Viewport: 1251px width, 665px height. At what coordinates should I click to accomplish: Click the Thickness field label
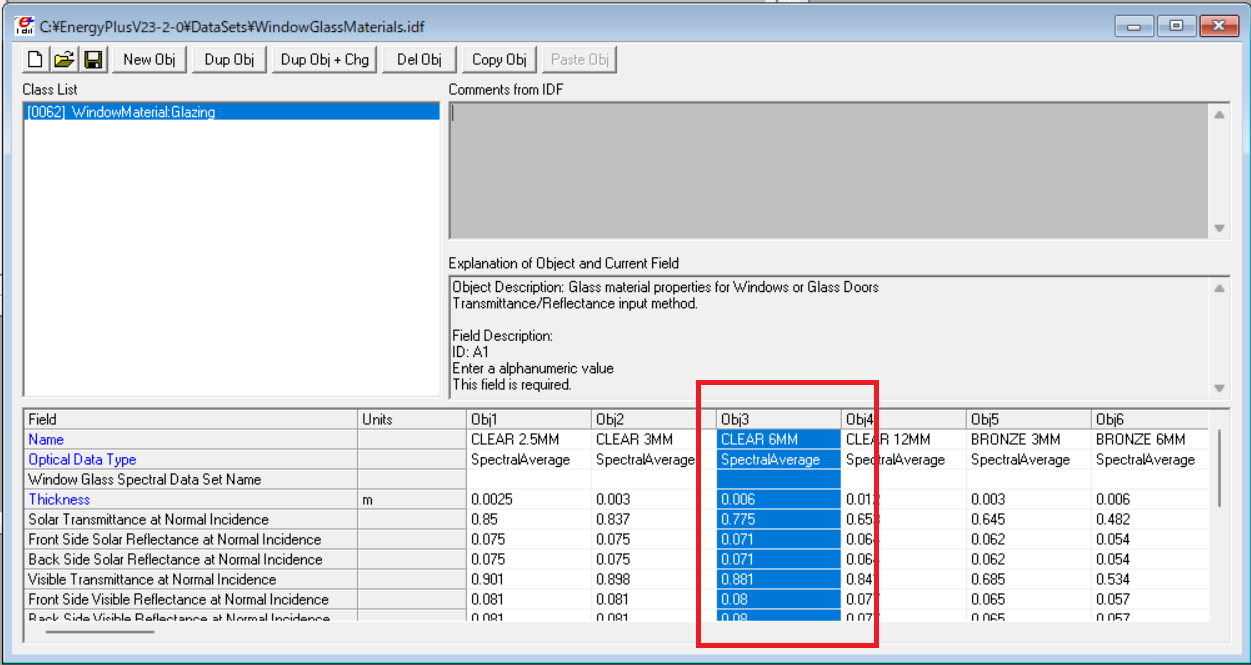tap(191, 499)
